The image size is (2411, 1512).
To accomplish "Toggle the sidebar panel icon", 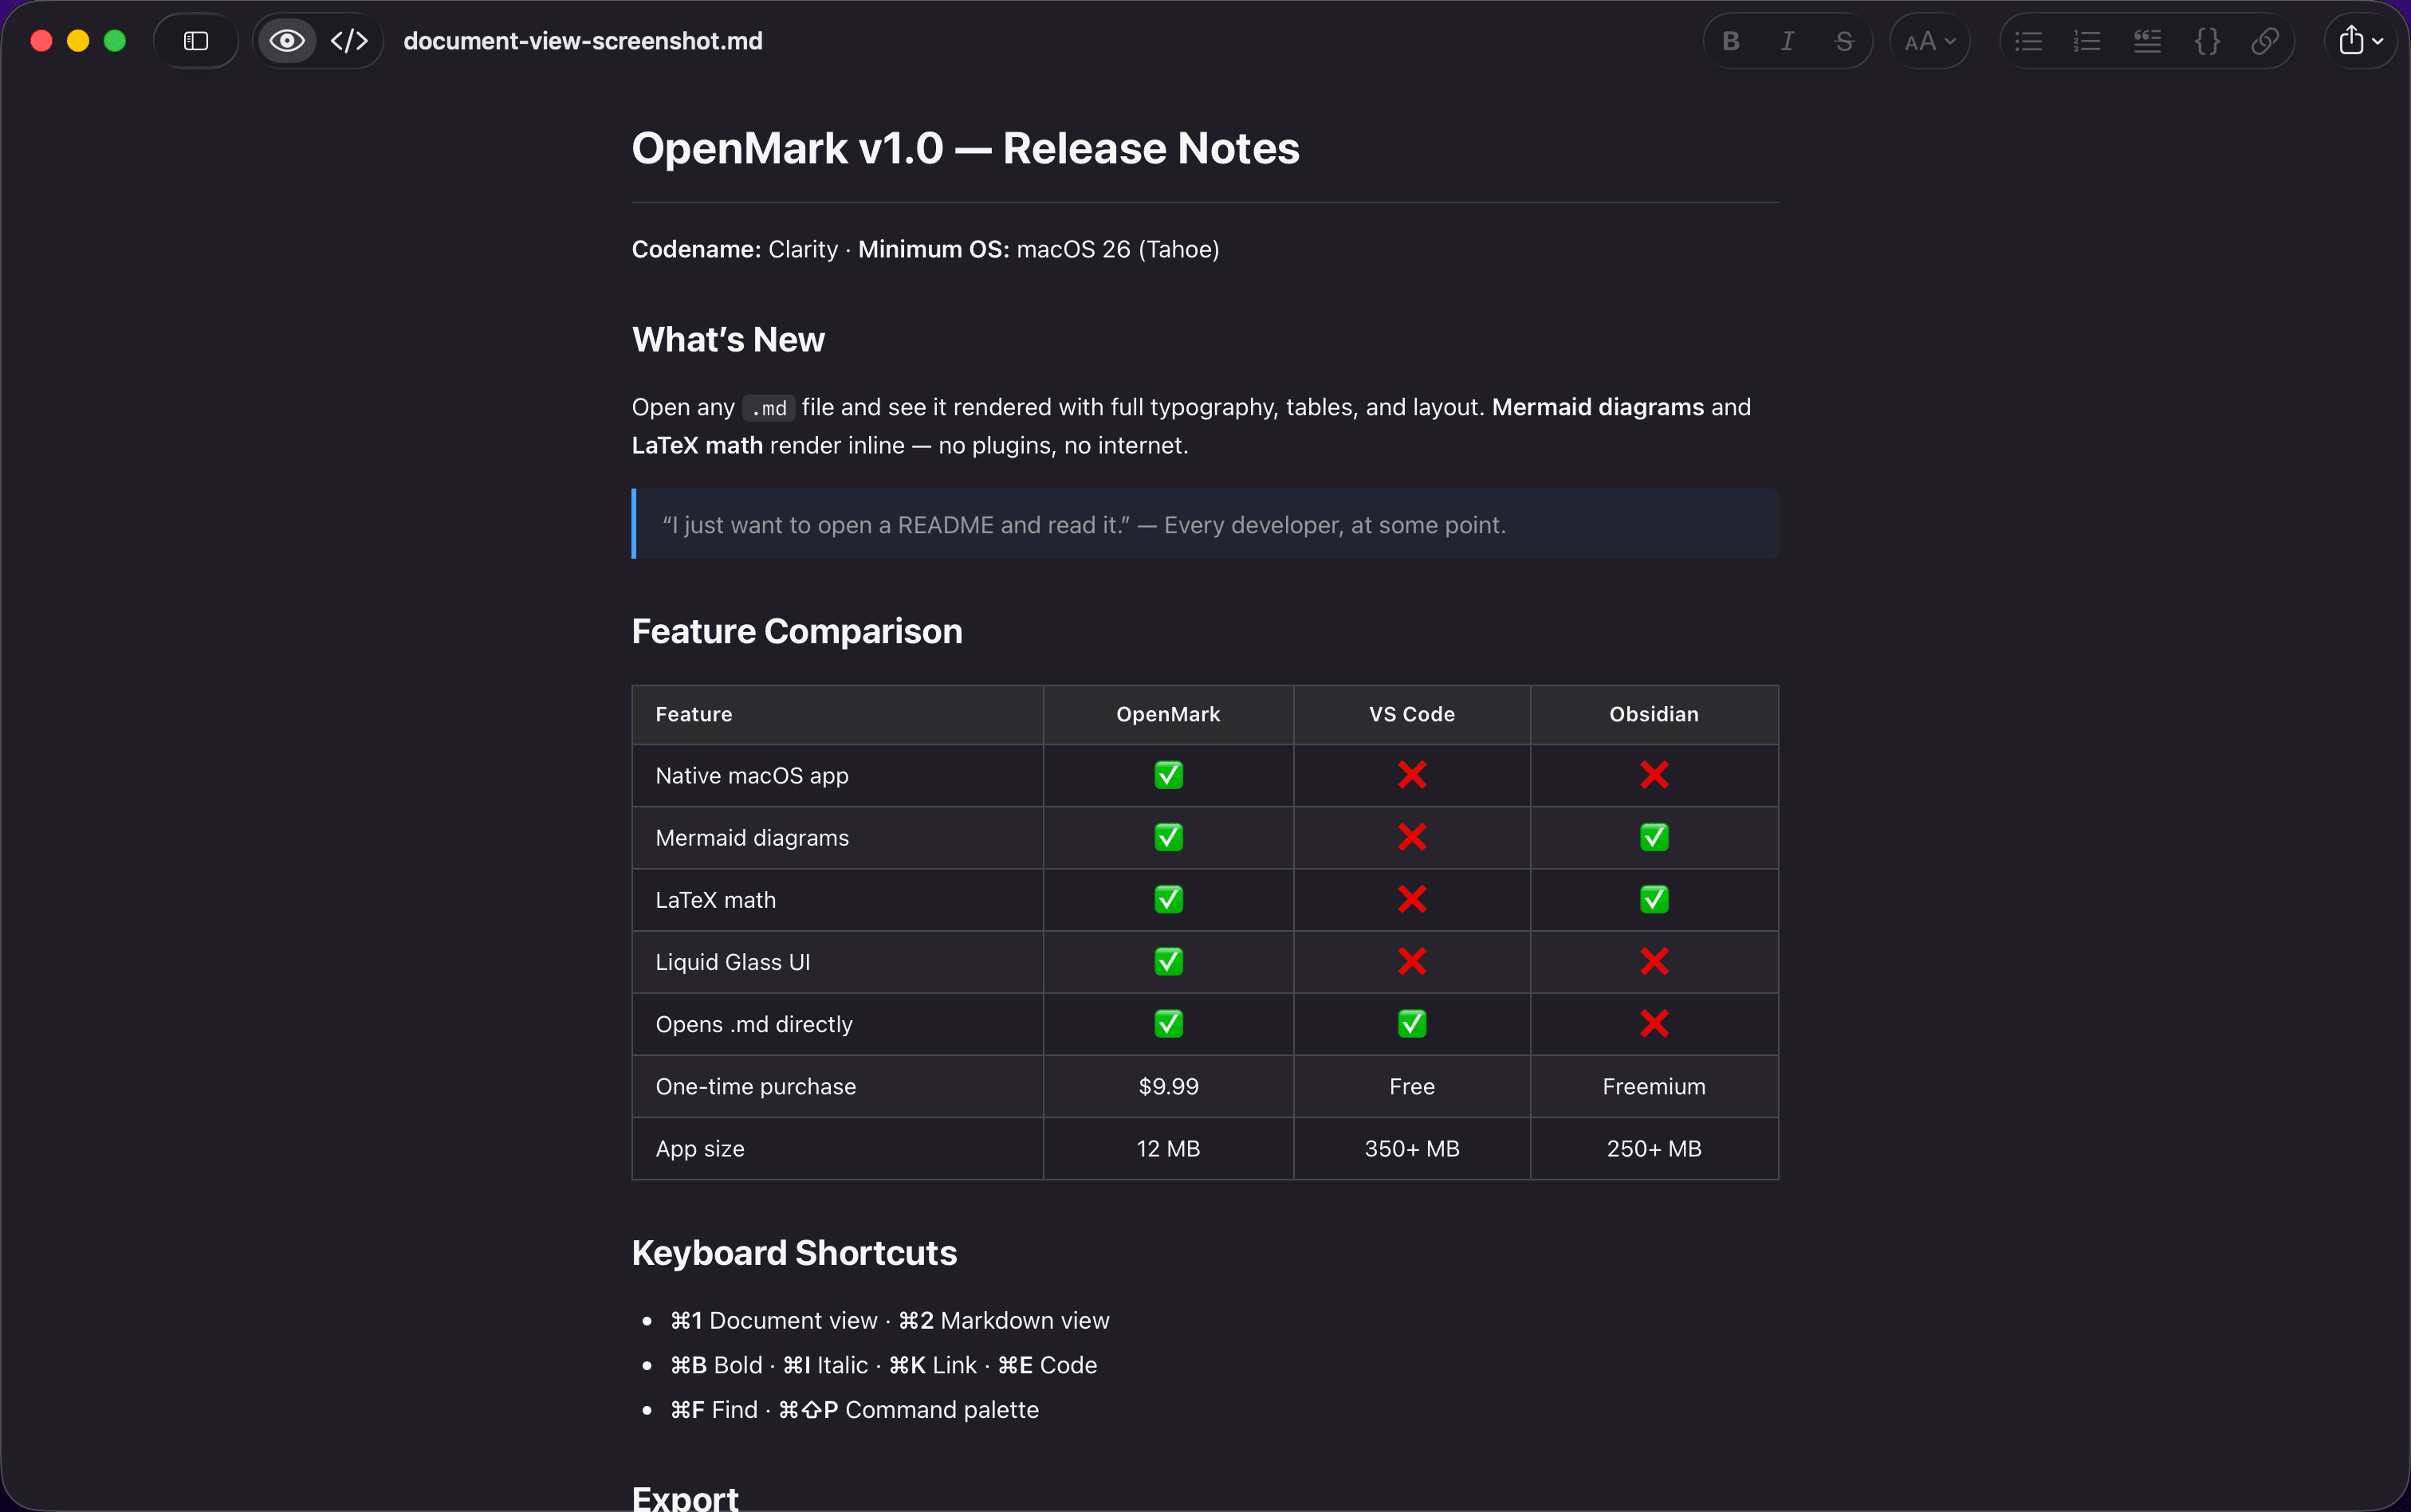I will pyautogui.click(x=195, y=40).
